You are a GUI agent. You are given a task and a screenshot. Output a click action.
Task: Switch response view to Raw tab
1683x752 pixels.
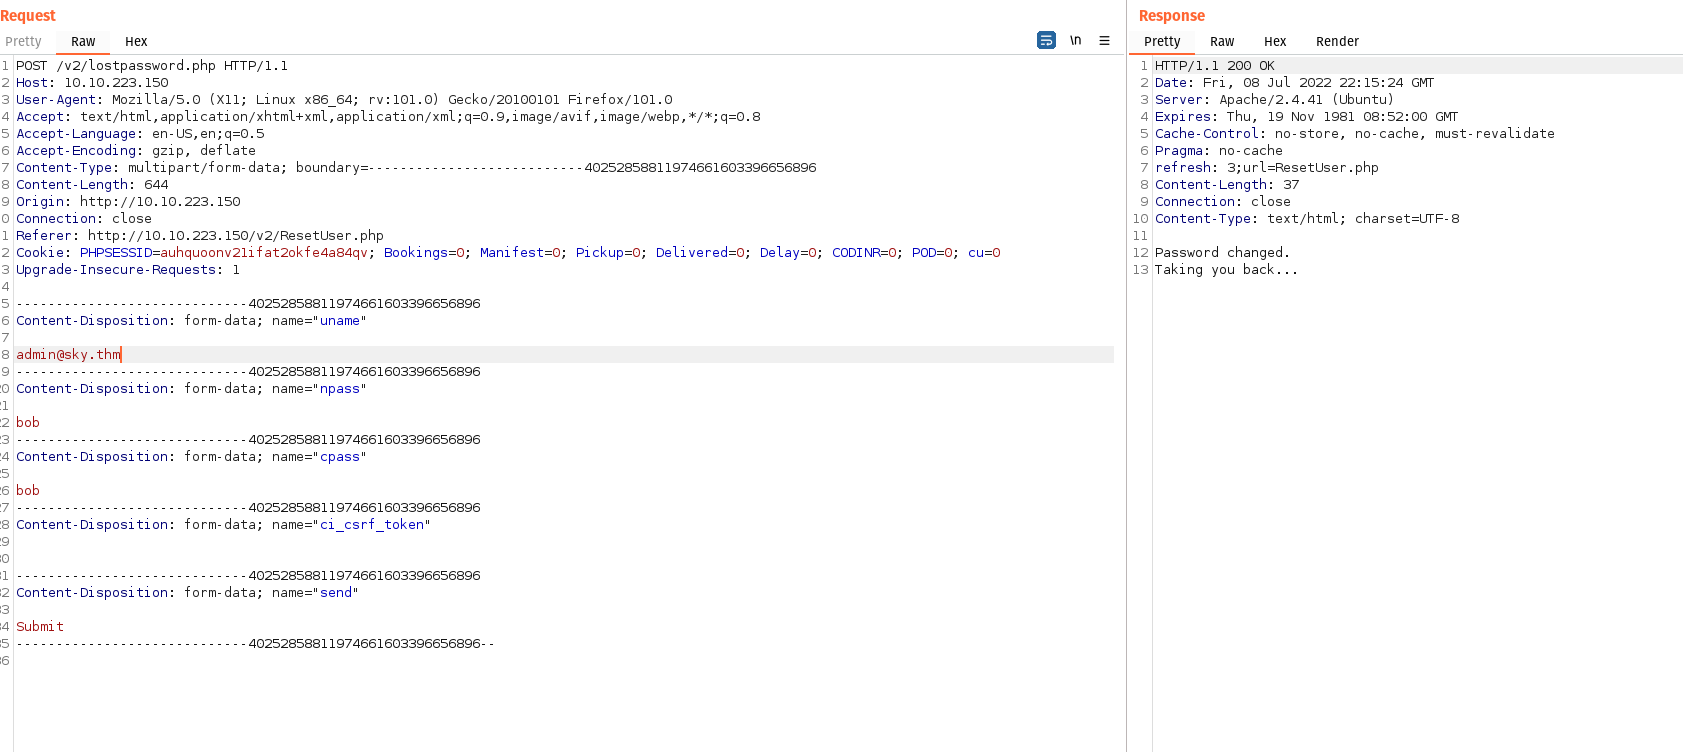[x=1221, y=42]
